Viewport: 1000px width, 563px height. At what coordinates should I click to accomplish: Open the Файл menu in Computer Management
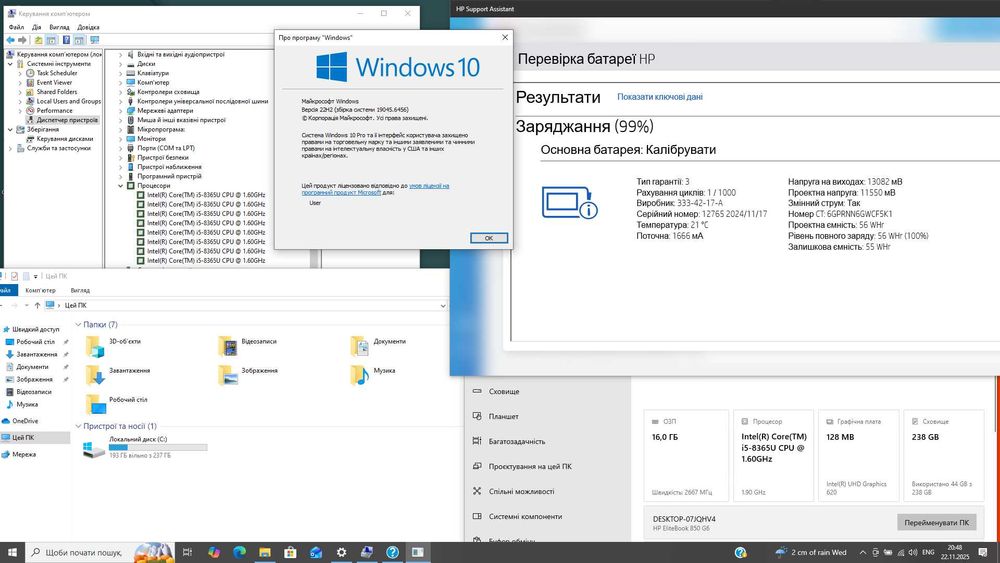coord(16,27)
